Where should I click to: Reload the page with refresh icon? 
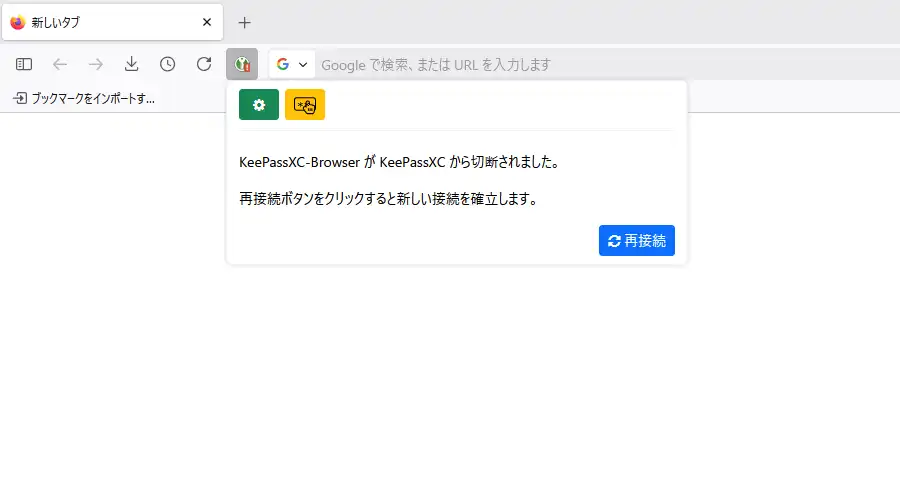click(x=204, y=64)
